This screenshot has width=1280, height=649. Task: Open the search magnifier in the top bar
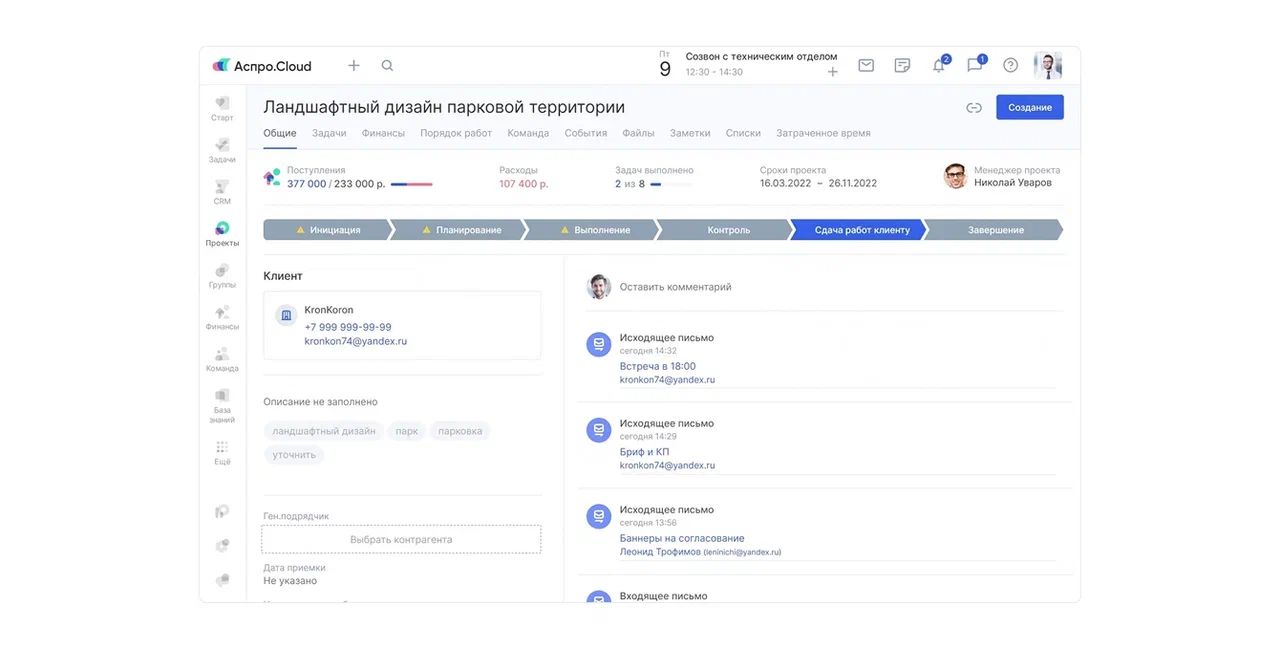[x=387, y=66]
